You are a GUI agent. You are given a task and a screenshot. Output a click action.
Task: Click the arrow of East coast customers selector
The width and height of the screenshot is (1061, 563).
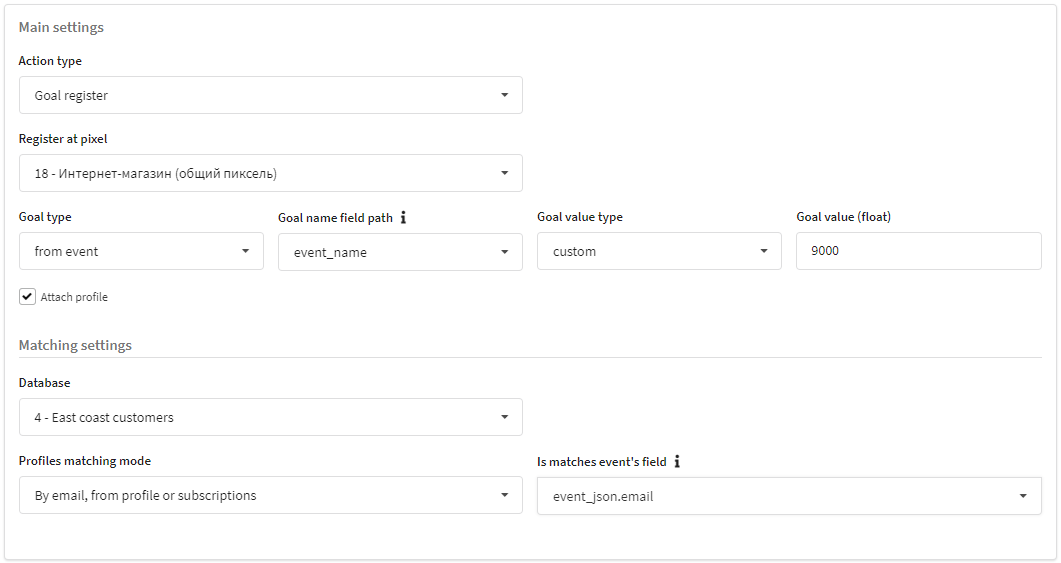pos(504,418)
